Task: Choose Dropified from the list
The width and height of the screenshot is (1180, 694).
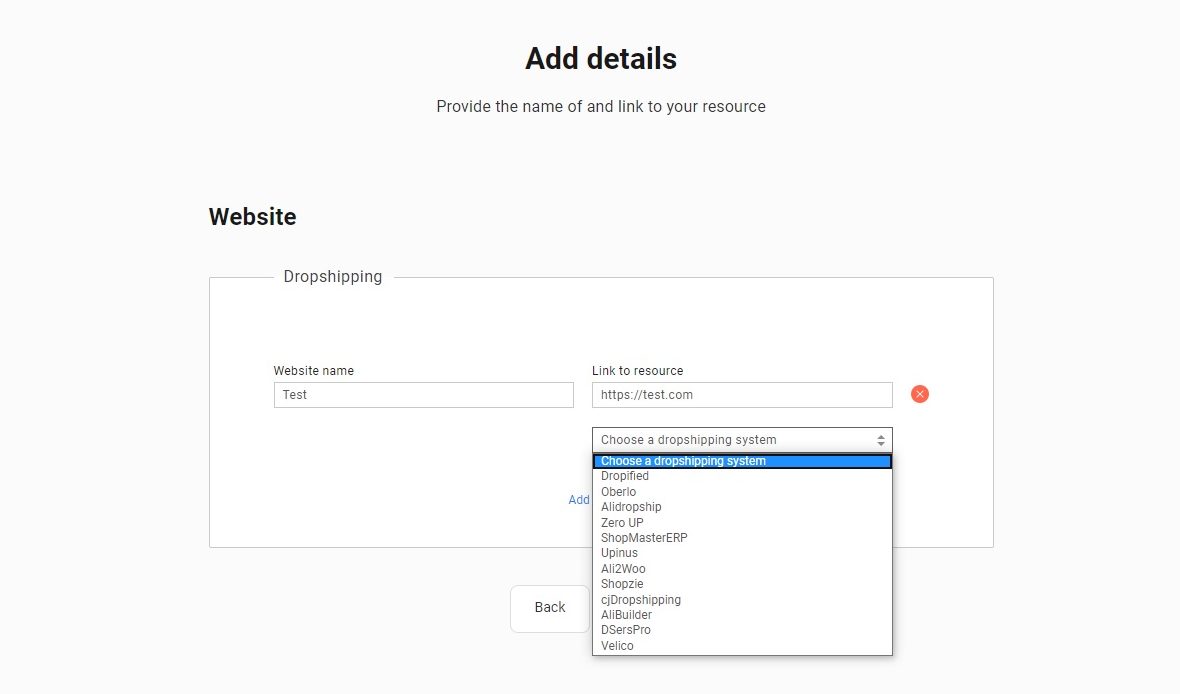Action: [742, 476]
